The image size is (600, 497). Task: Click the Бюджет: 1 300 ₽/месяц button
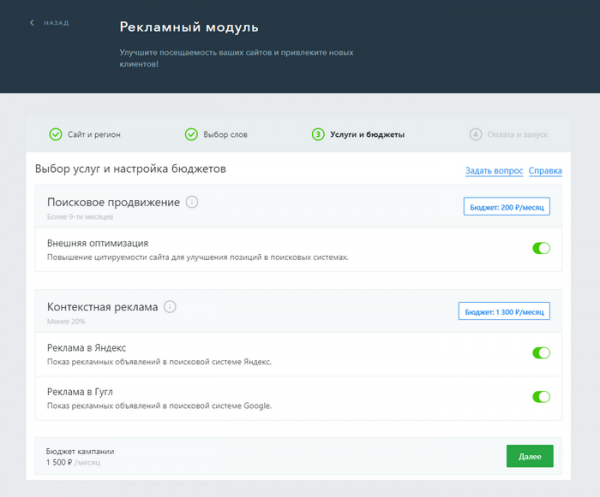tap(504, 311)
